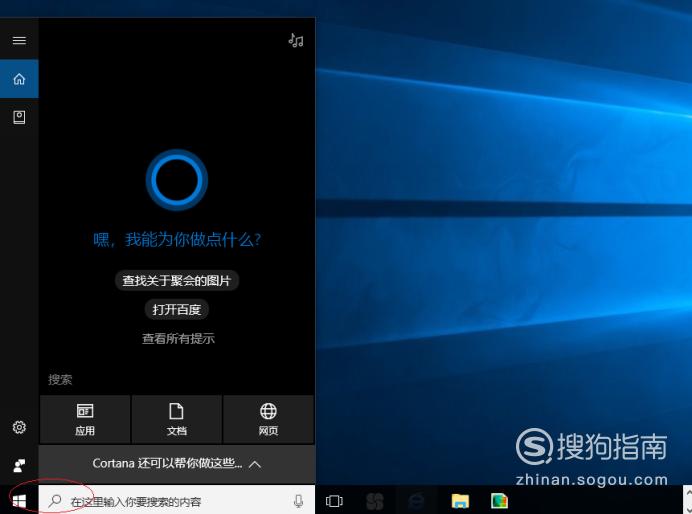Click the 嘿，我能为你做点什么? greeting text

point(177,240)
